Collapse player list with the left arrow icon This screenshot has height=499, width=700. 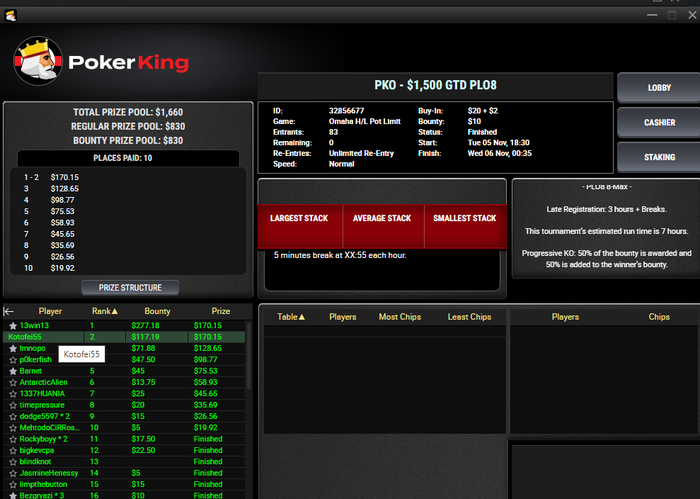pos(8,312)
